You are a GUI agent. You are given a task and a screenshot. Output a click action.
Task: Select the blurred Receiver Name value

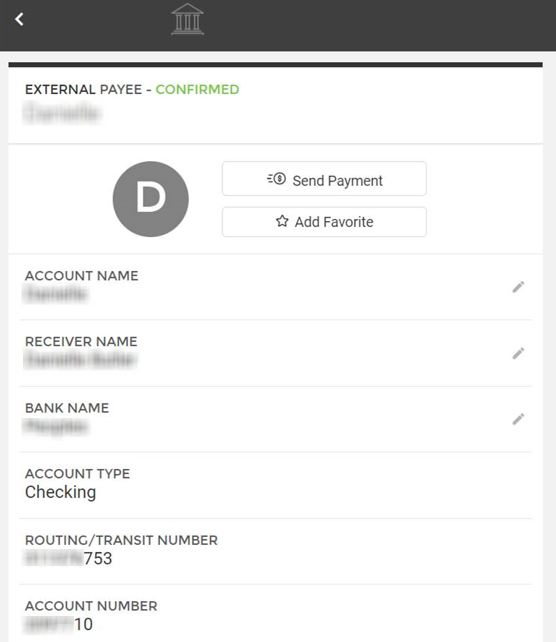[80, 359]
